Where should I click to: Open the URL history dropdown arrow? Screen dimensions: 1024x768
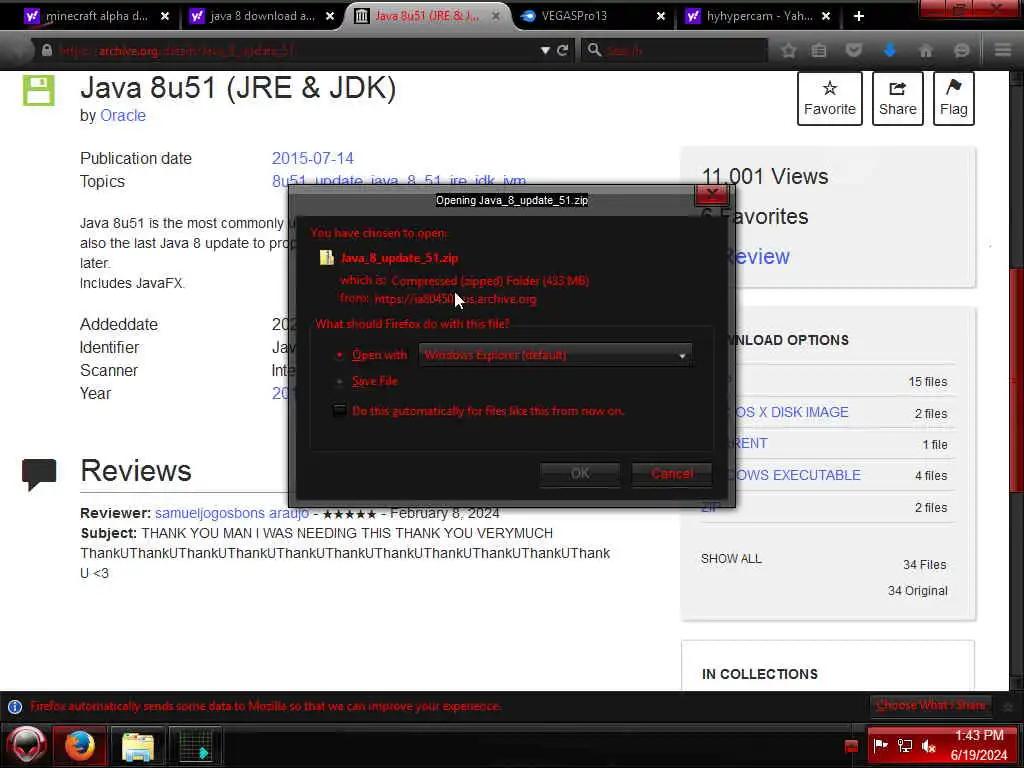coord(545,50)
